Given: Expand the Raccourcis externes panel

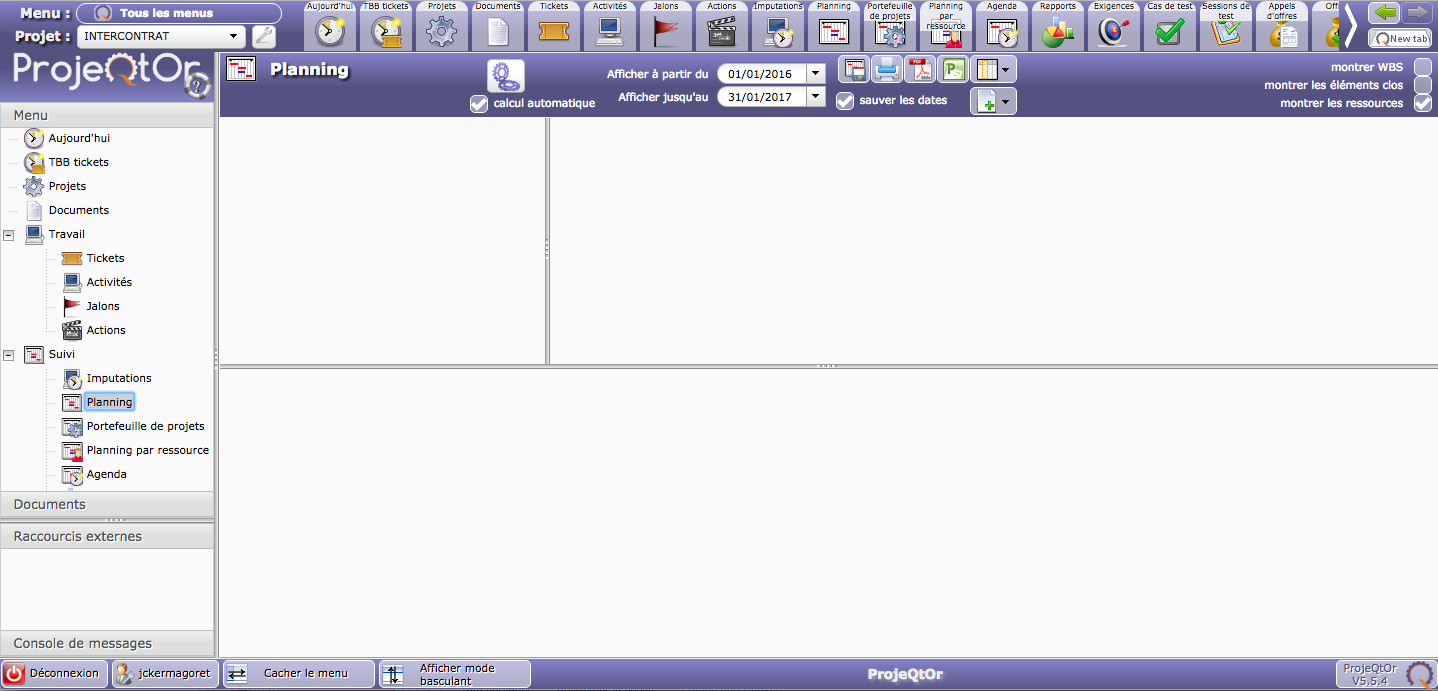Looking at the screenshot, I should point(107,537).
